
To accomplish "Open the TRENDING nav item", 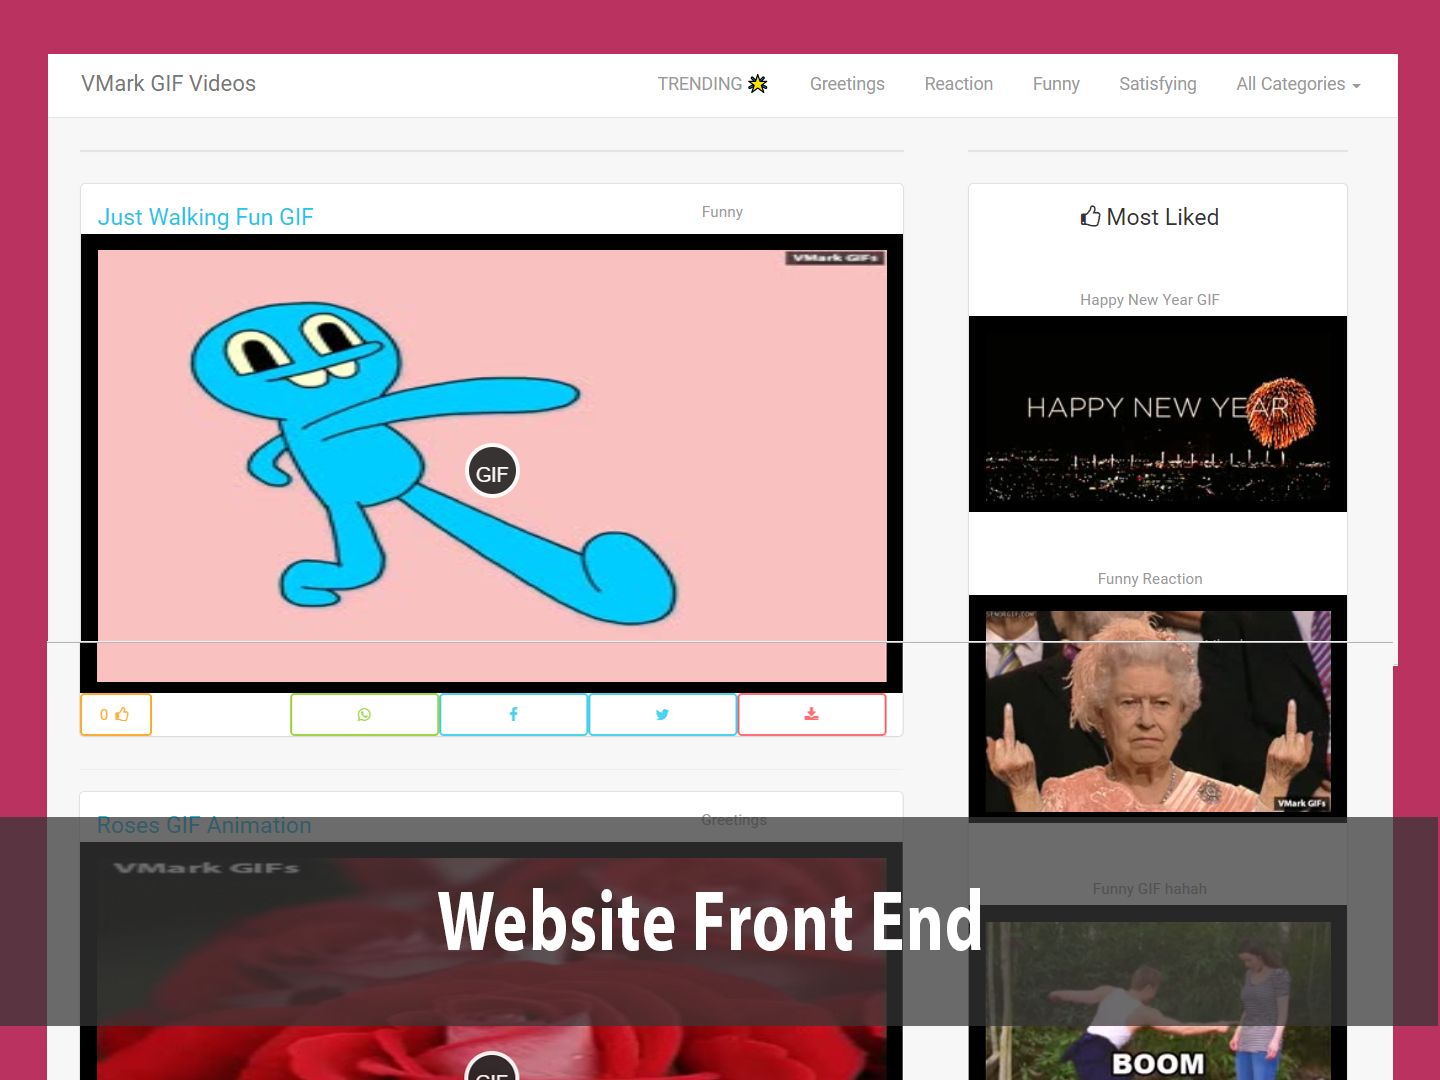I will tap(712, 84).
